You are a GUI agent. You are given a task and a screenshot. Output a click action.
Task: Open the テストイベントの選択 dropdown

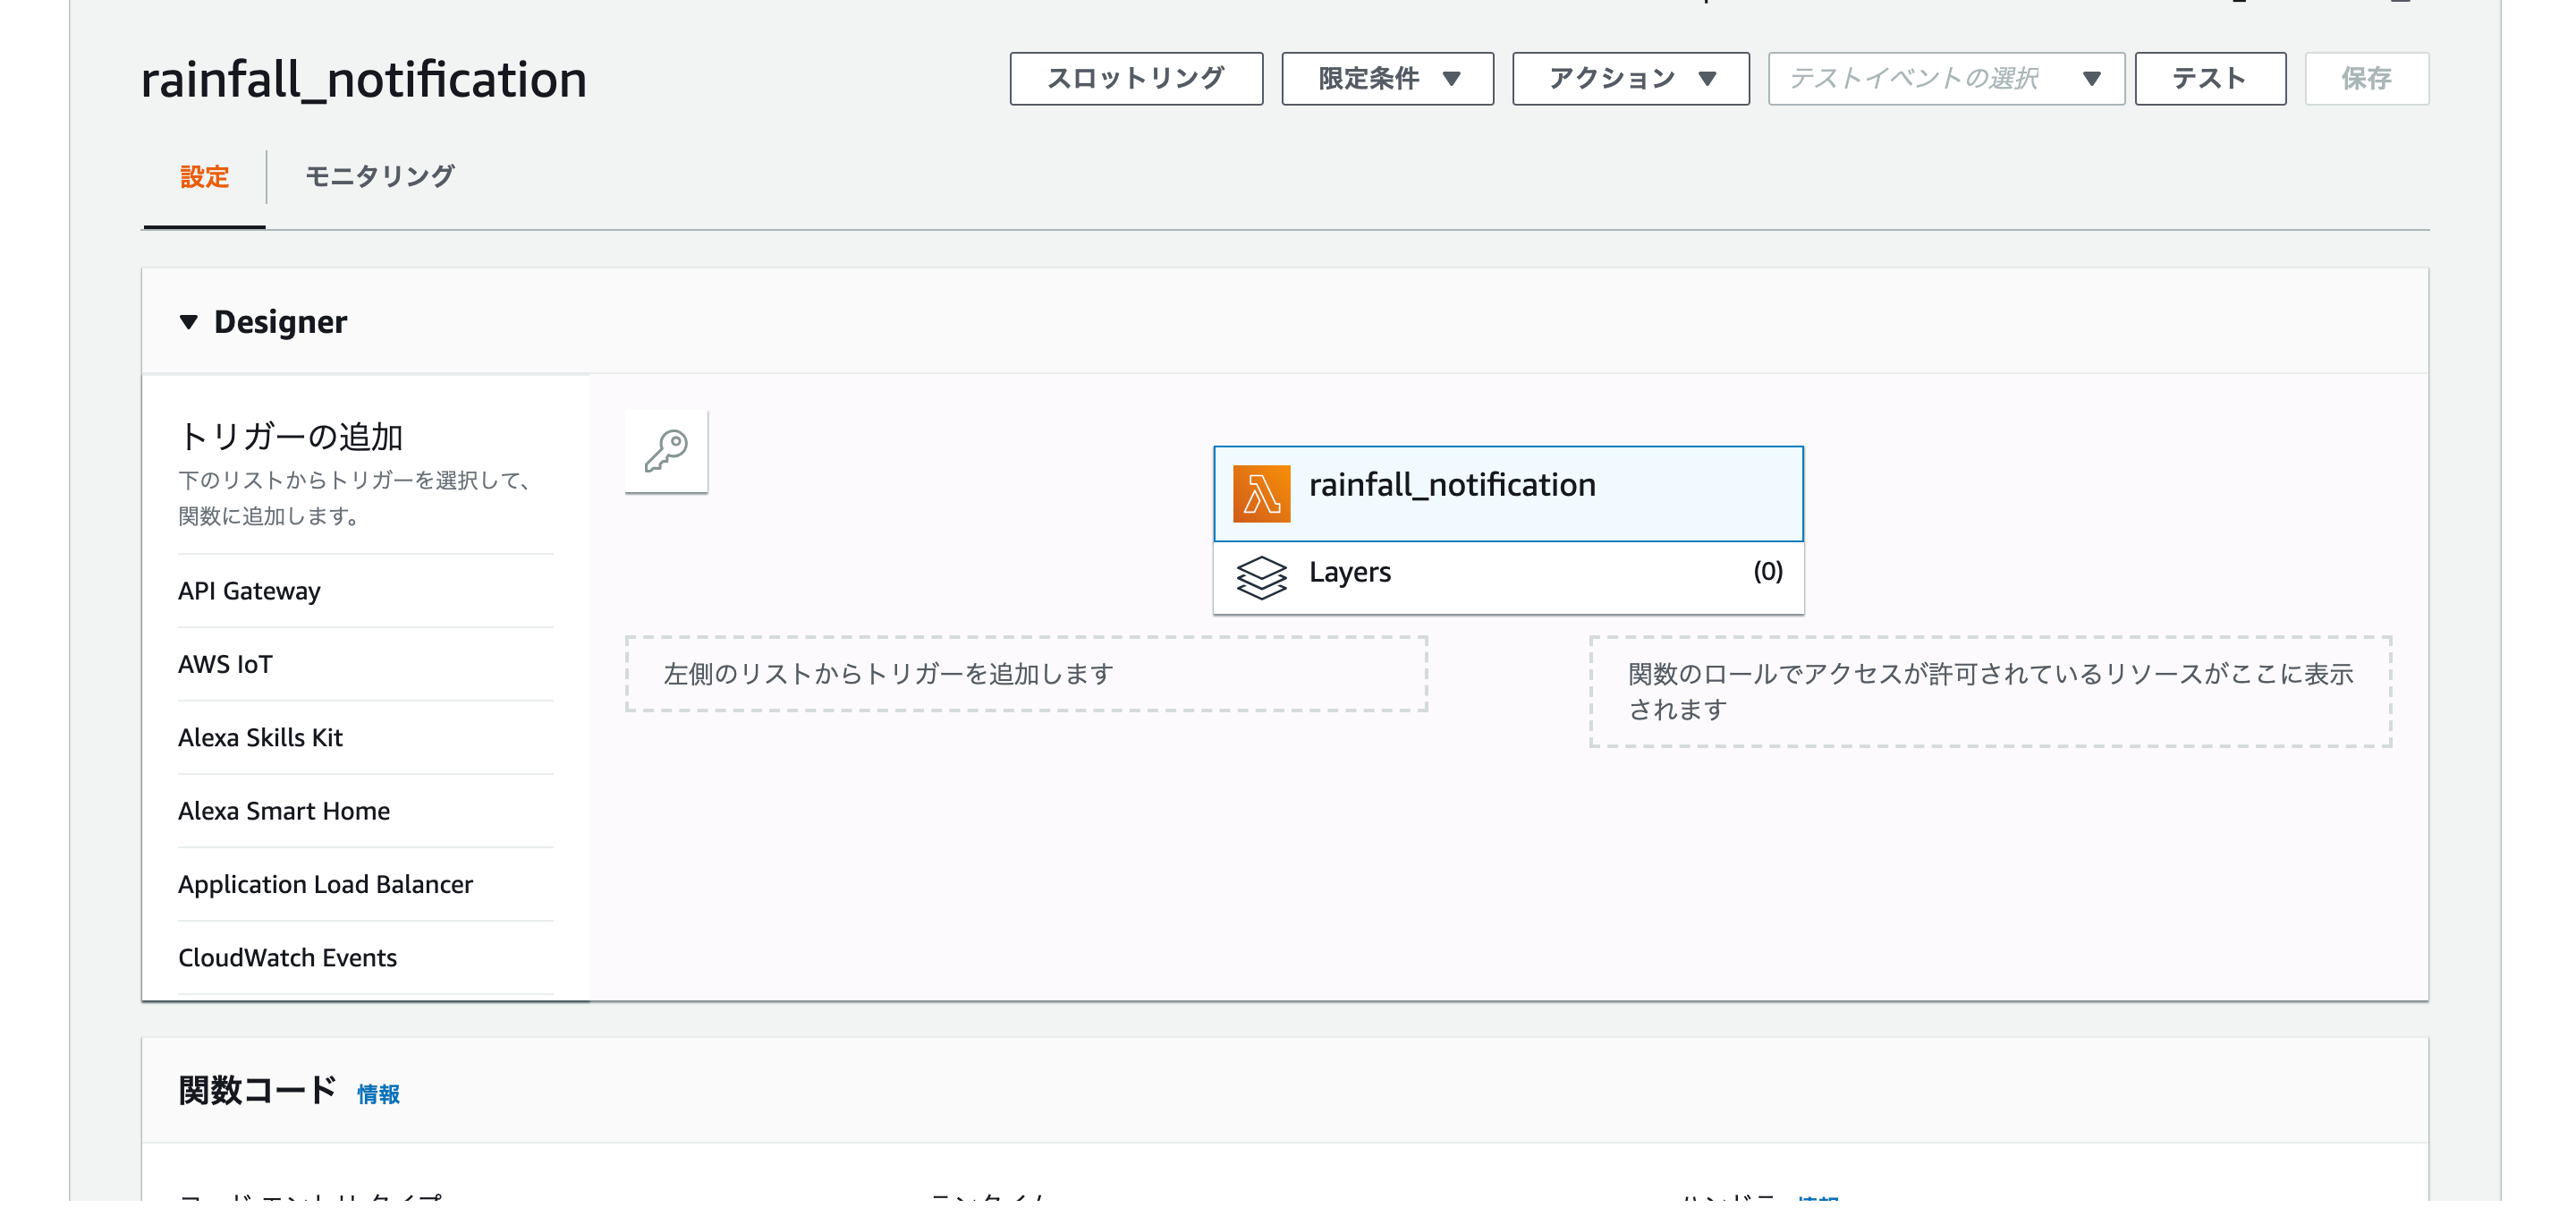click(x=1945, y=78)
